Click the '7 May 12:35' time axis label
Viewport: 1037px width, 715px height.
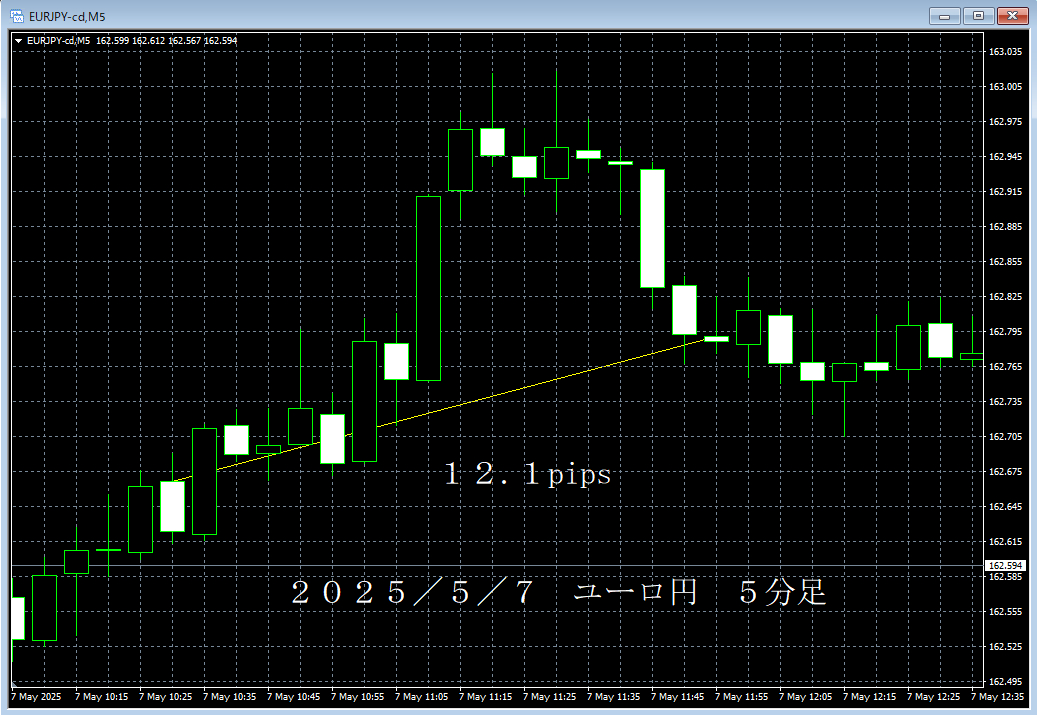click(998, 696)
